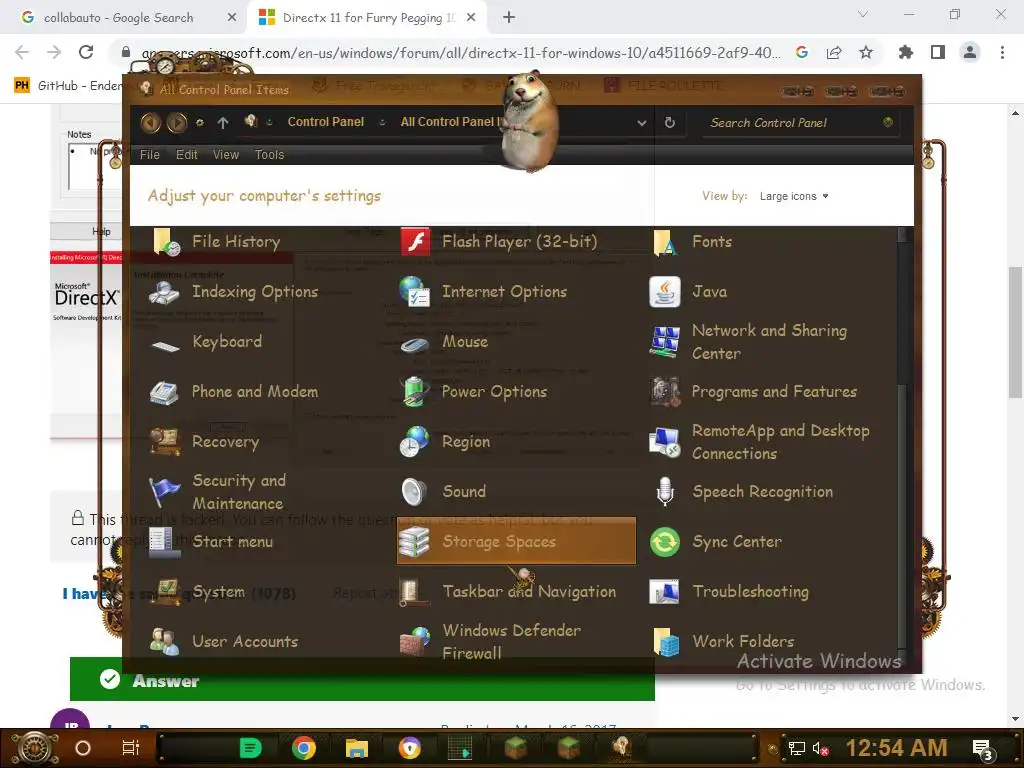Open Programs and Features

(x=754, y=392)
